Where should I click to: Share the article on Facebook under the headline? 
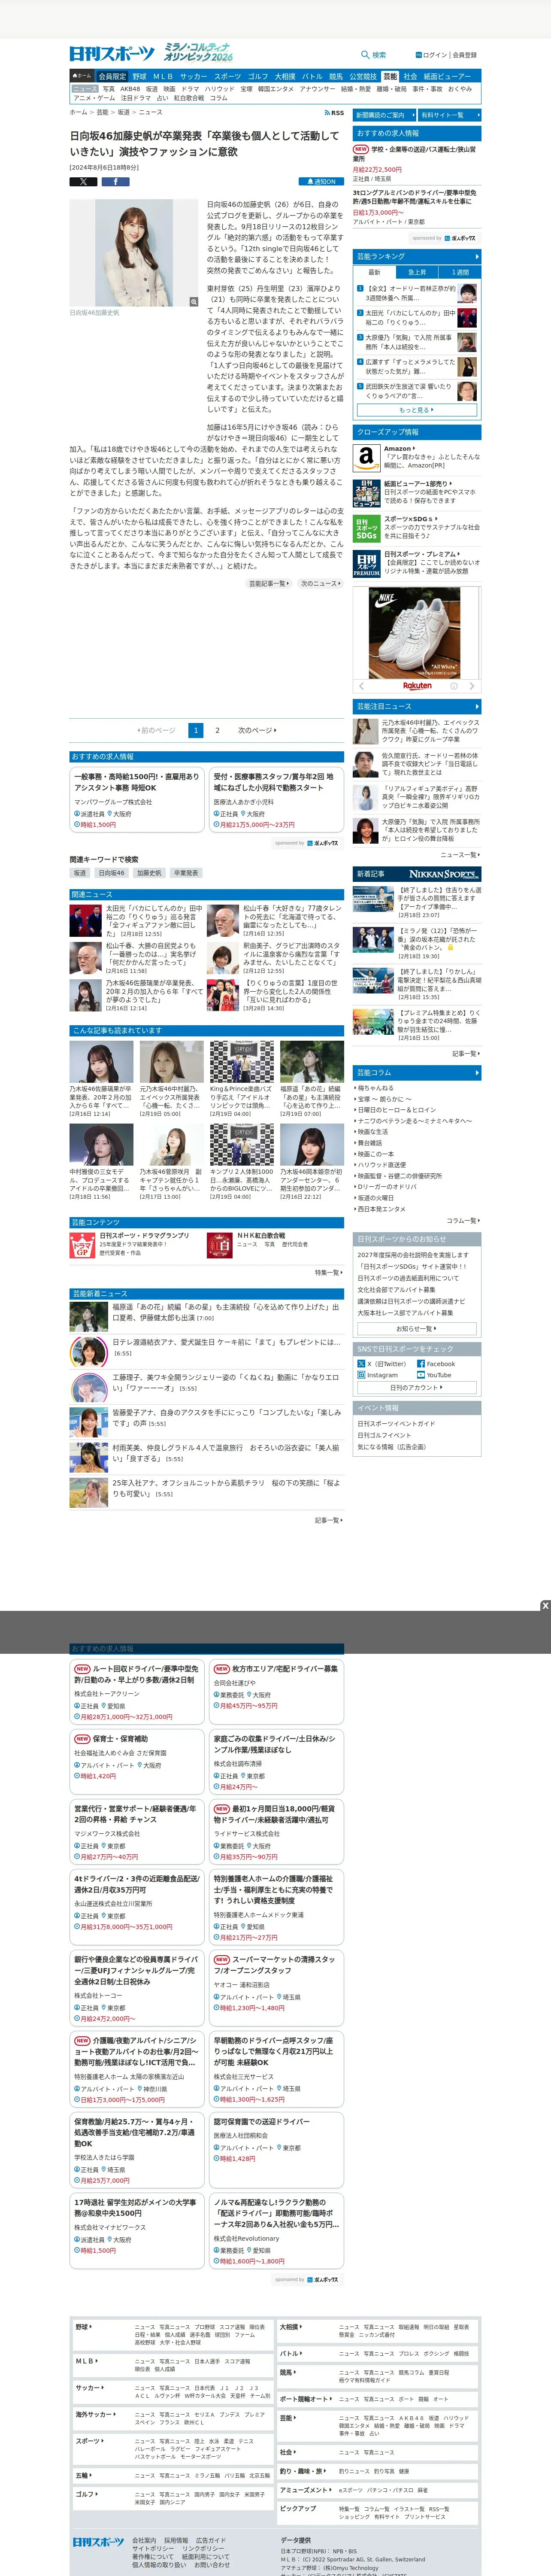(115, 182)
